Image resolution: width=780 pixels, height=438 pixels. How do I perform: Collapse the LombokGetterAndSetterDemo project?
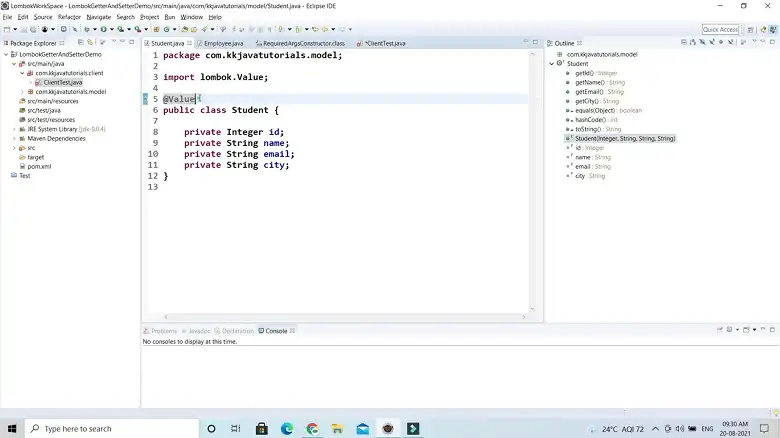(6, 54)
